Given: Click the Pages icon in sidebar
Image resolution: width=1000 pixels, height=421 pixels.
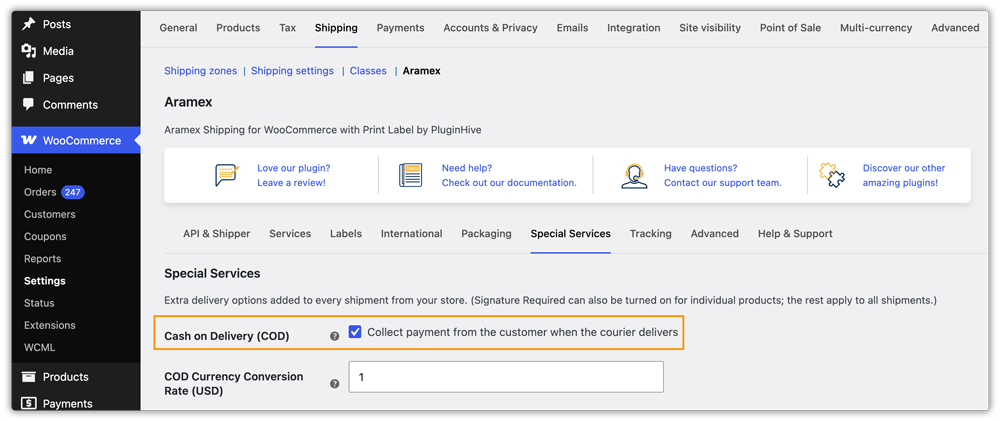Looking at the screenshot, I should [28, 78].
